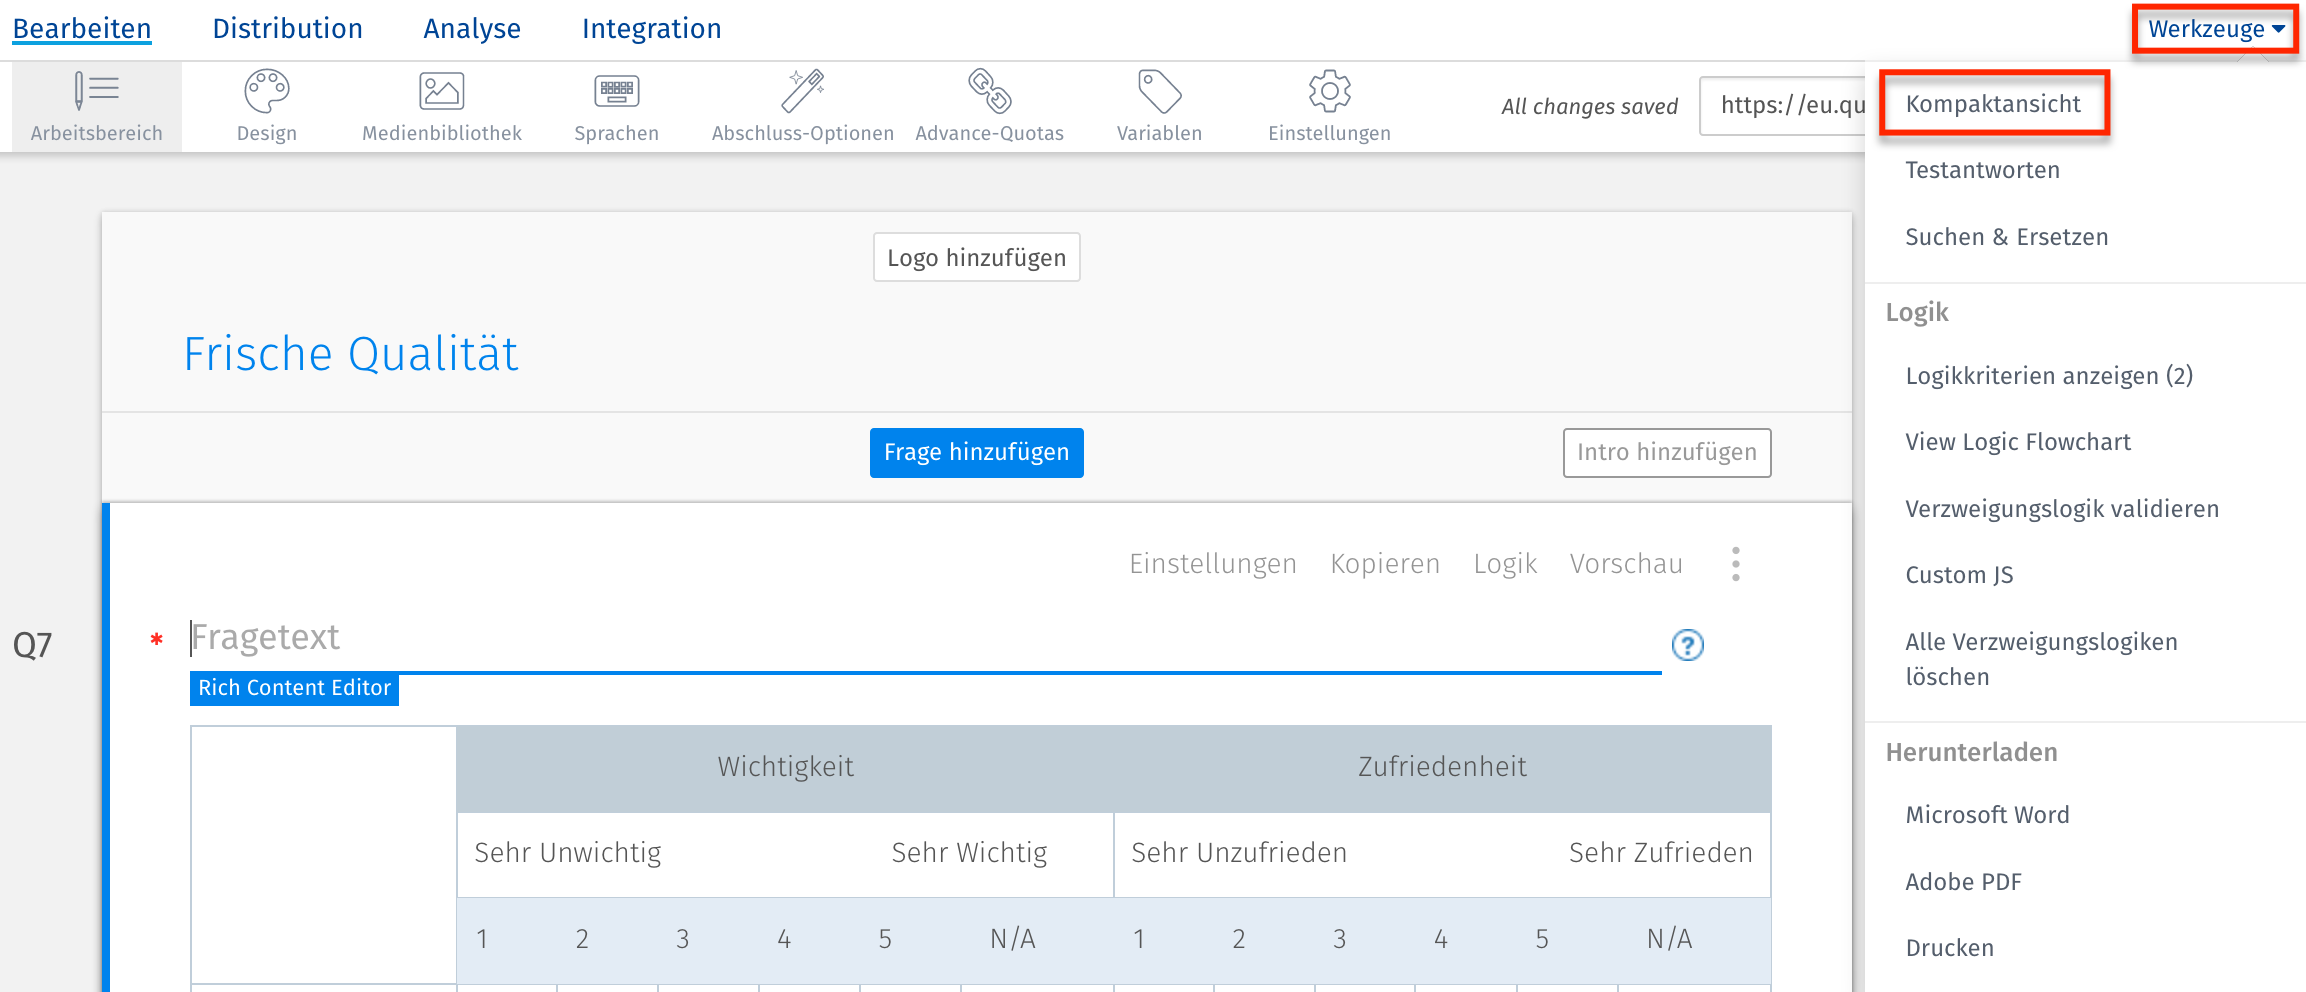
Task: Open the Design palette icon
Action: 265,93
